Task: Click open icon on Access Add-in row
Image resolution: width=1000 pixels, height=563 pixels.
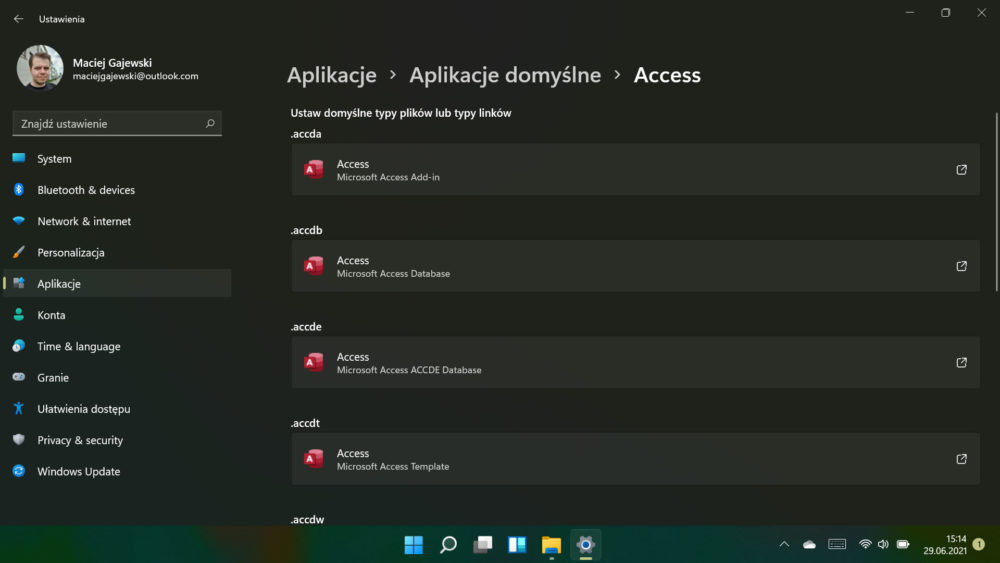Action: pos(961,170)
